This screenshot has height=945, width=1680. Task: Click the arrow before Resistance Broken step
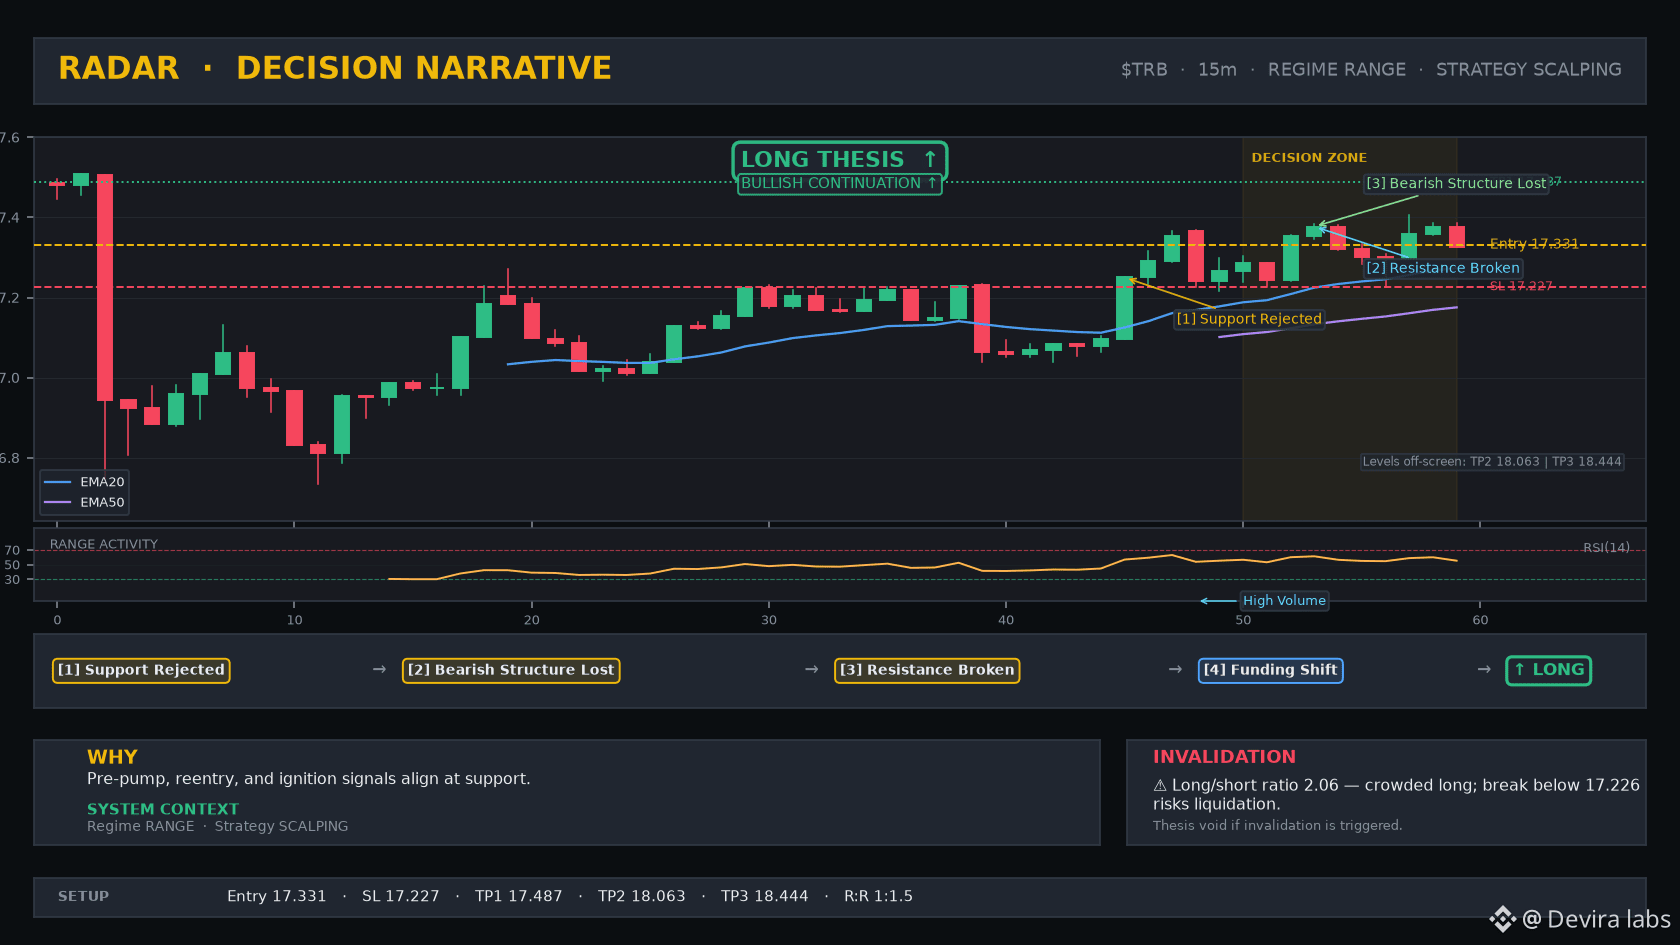(812, 669)
